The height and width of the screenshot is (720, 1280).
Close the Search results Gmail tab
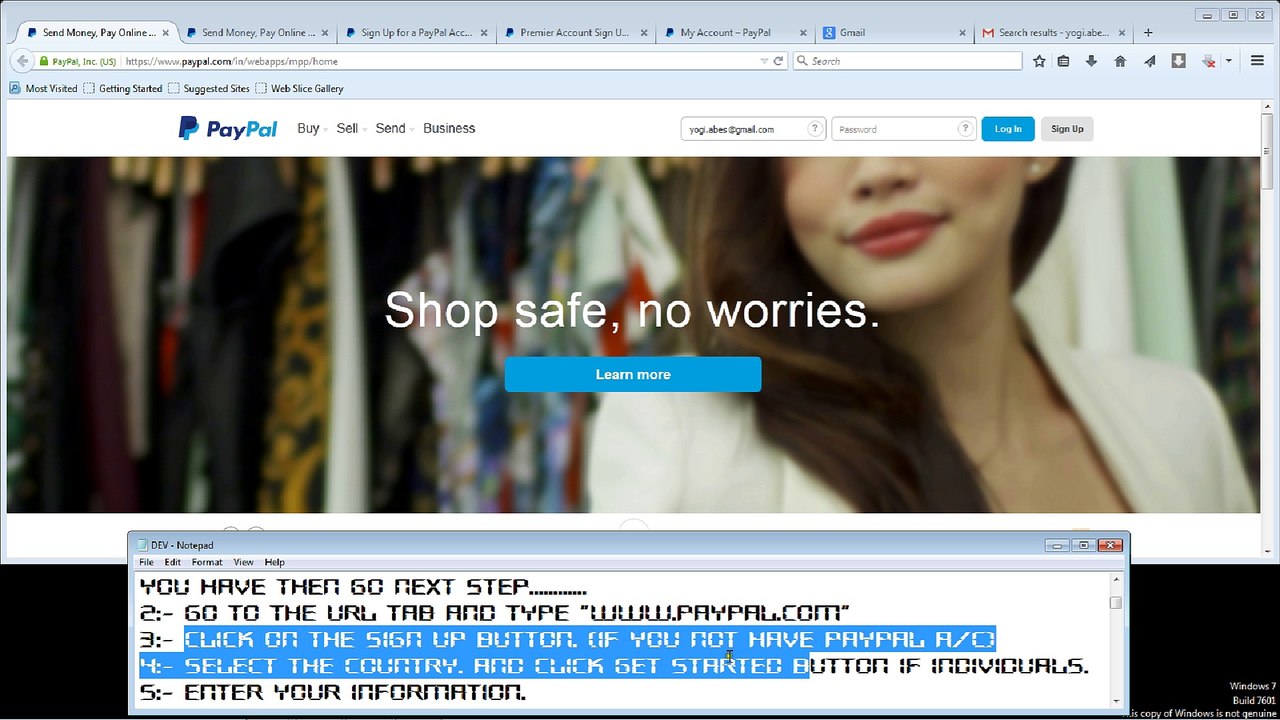click(x=1120, y=33)
